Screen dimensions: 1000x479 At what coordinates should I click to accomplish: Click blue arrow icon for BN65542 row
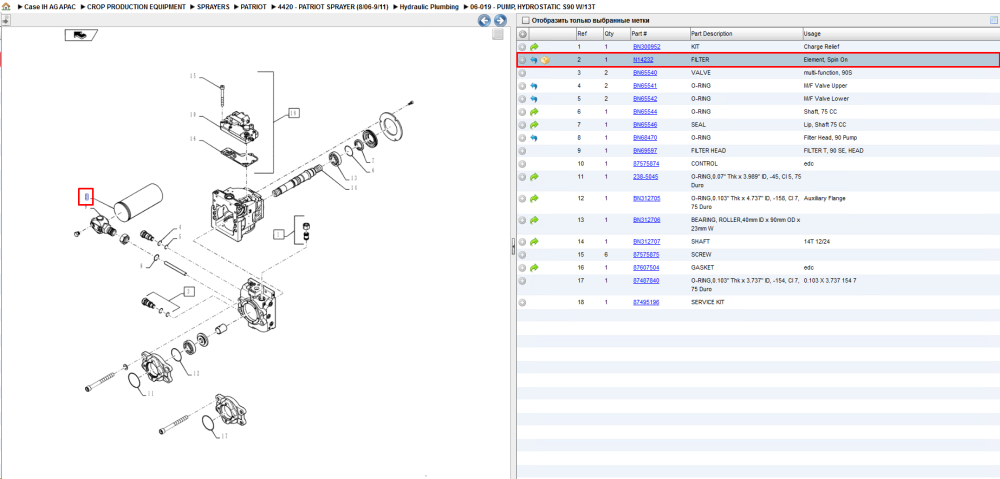click(x=534, y=99)
